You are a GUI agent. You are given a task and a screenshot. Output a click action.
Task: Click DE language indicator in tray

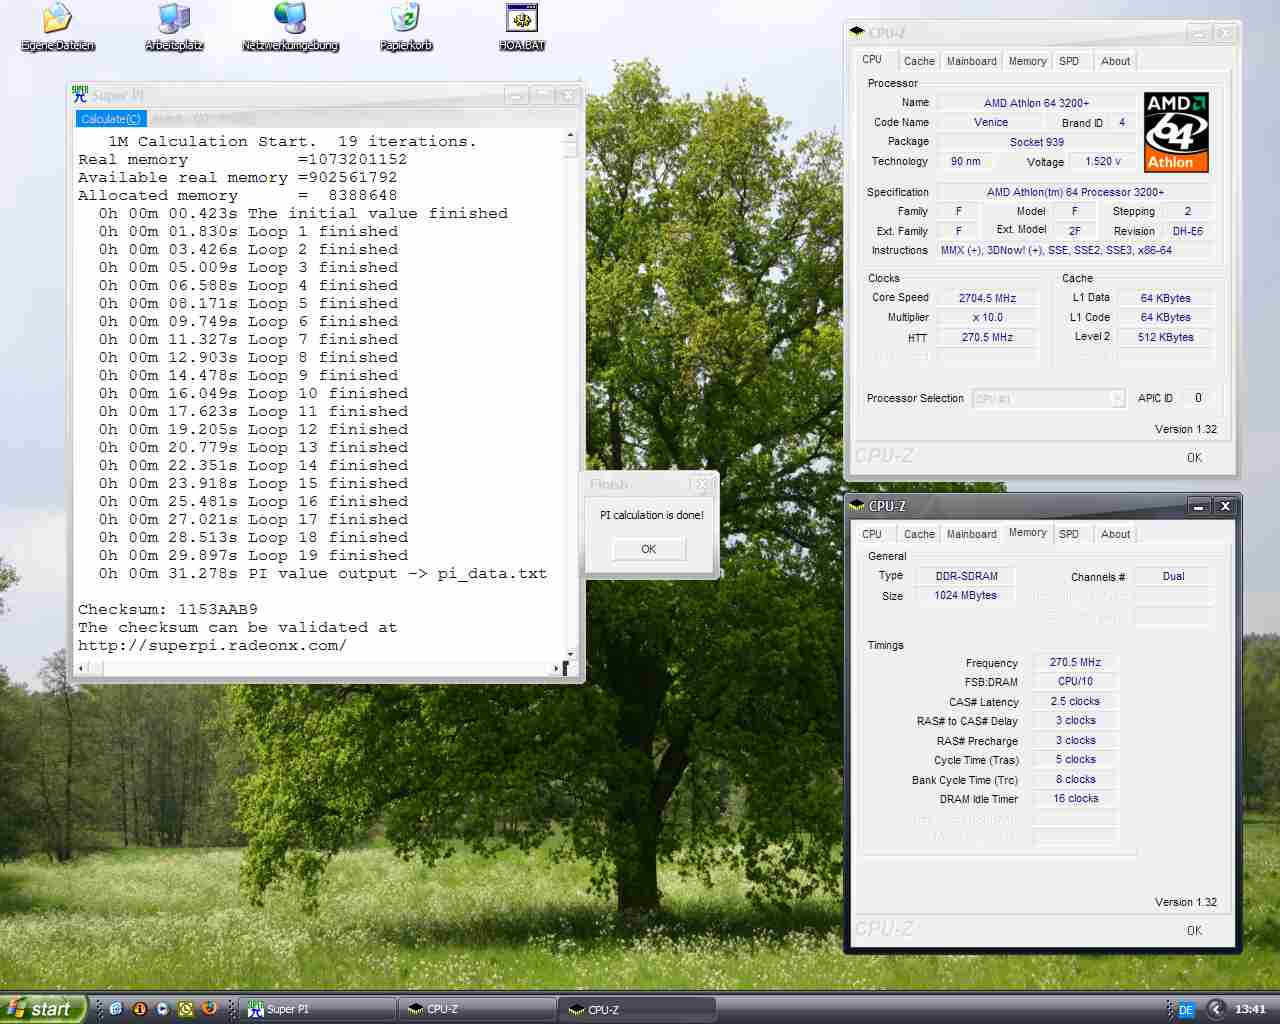(1186, 1010)
